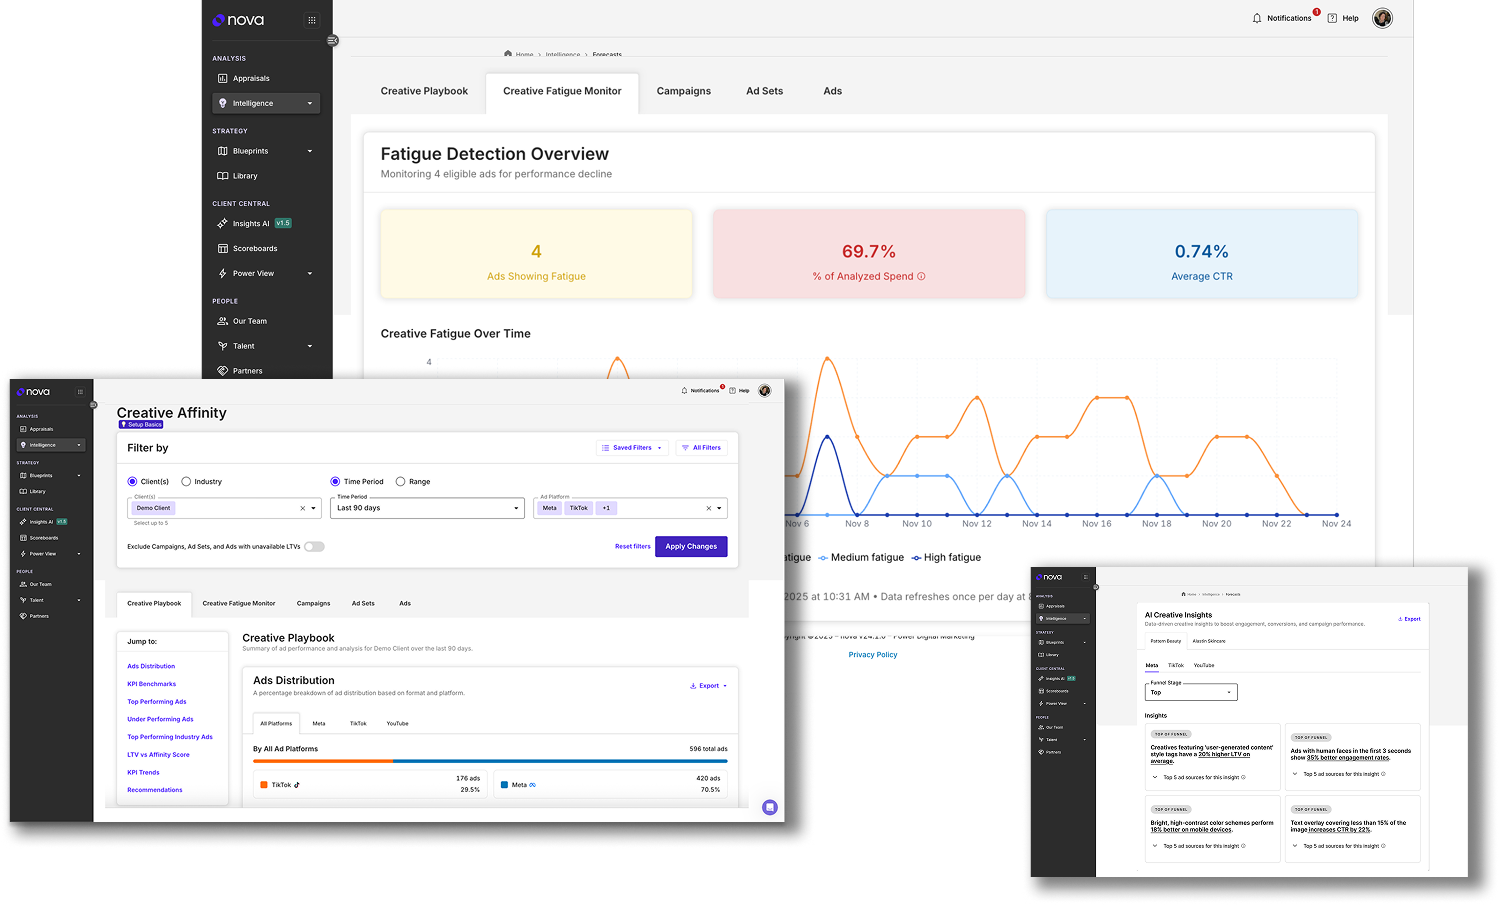1500x905 pixels.
Task: Clear the Client(s) field with its X icon
Action: point(303,508)
